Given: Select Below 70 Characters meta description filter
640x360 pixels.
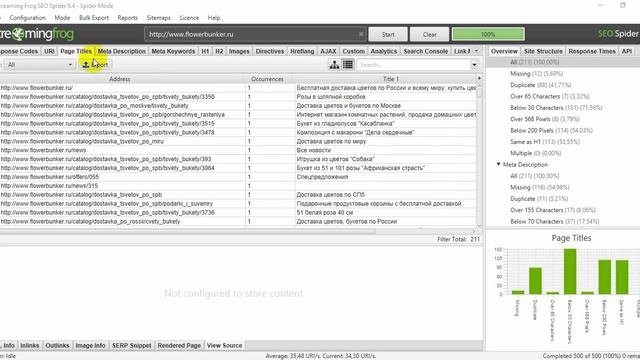Looking at the screenshot, I should tap(554, 221).
